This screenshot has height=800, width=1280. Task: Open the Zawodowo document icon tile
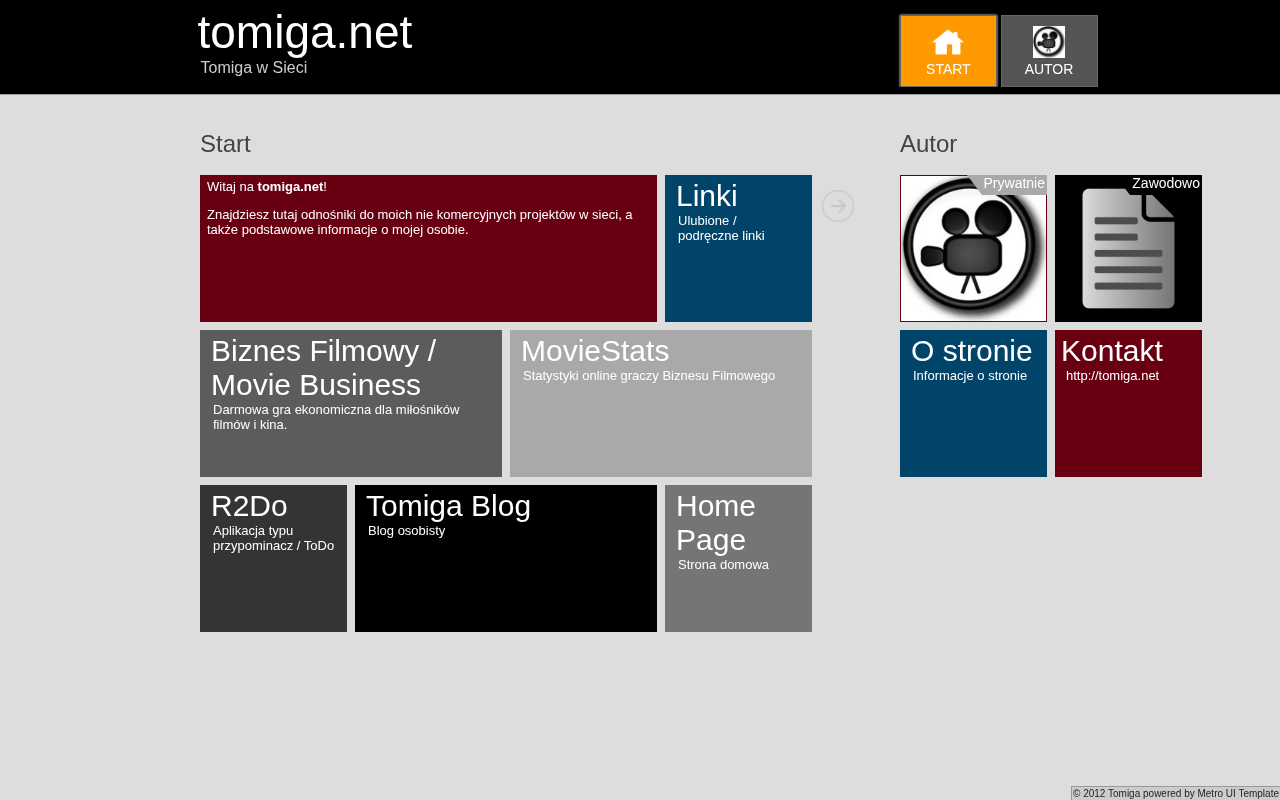[1128, 248]
